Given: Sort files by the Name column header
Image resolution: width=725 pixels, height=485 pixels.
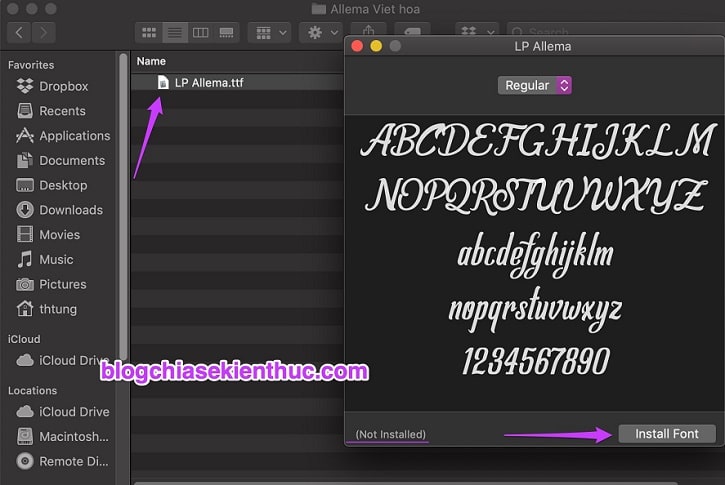Looking at the screenshot, I should (151, 61).
